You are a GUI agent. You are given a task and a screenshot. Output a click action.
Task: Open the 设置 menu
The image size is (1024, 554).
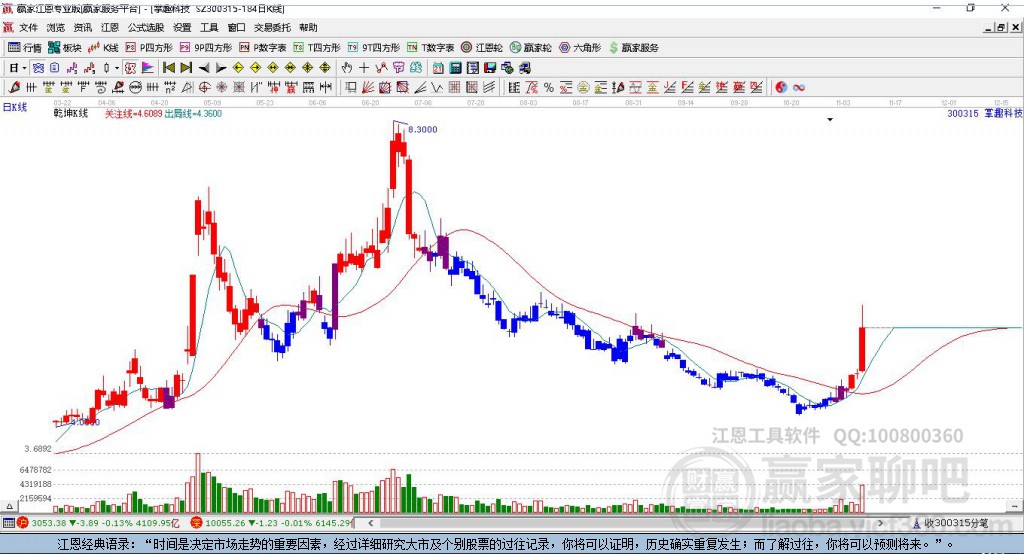tap(182, 27)
